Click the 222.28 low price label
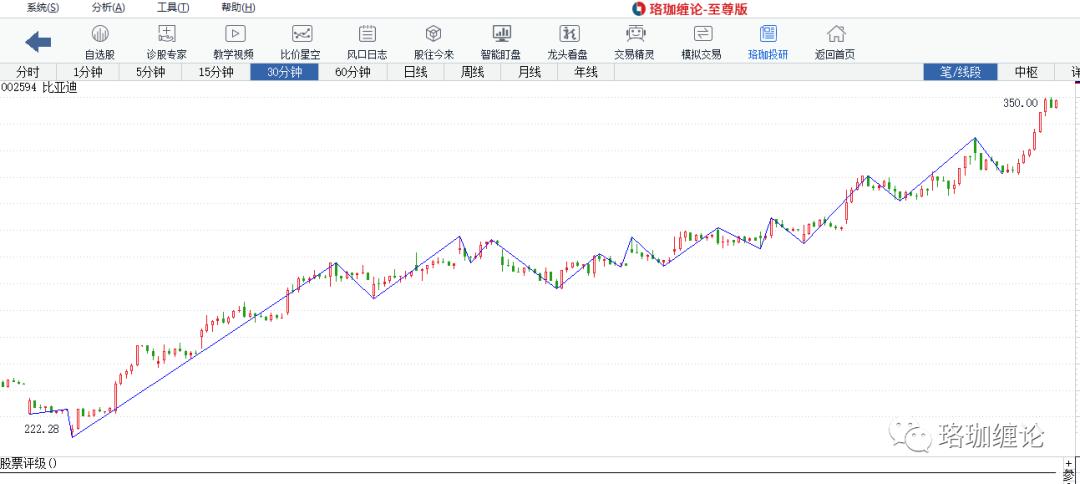This screenshot has width=1080, height=484. [x=42, y=429]
